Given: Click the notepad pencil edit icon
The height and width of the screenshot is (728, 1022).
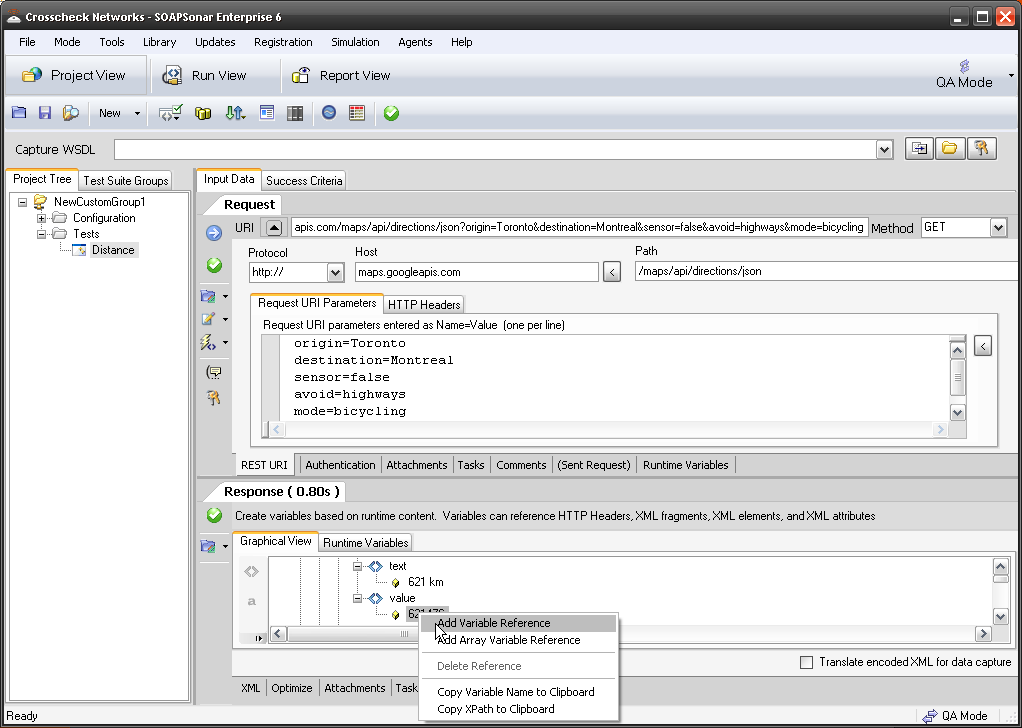Looking at the screenshot, I should 208,319.
